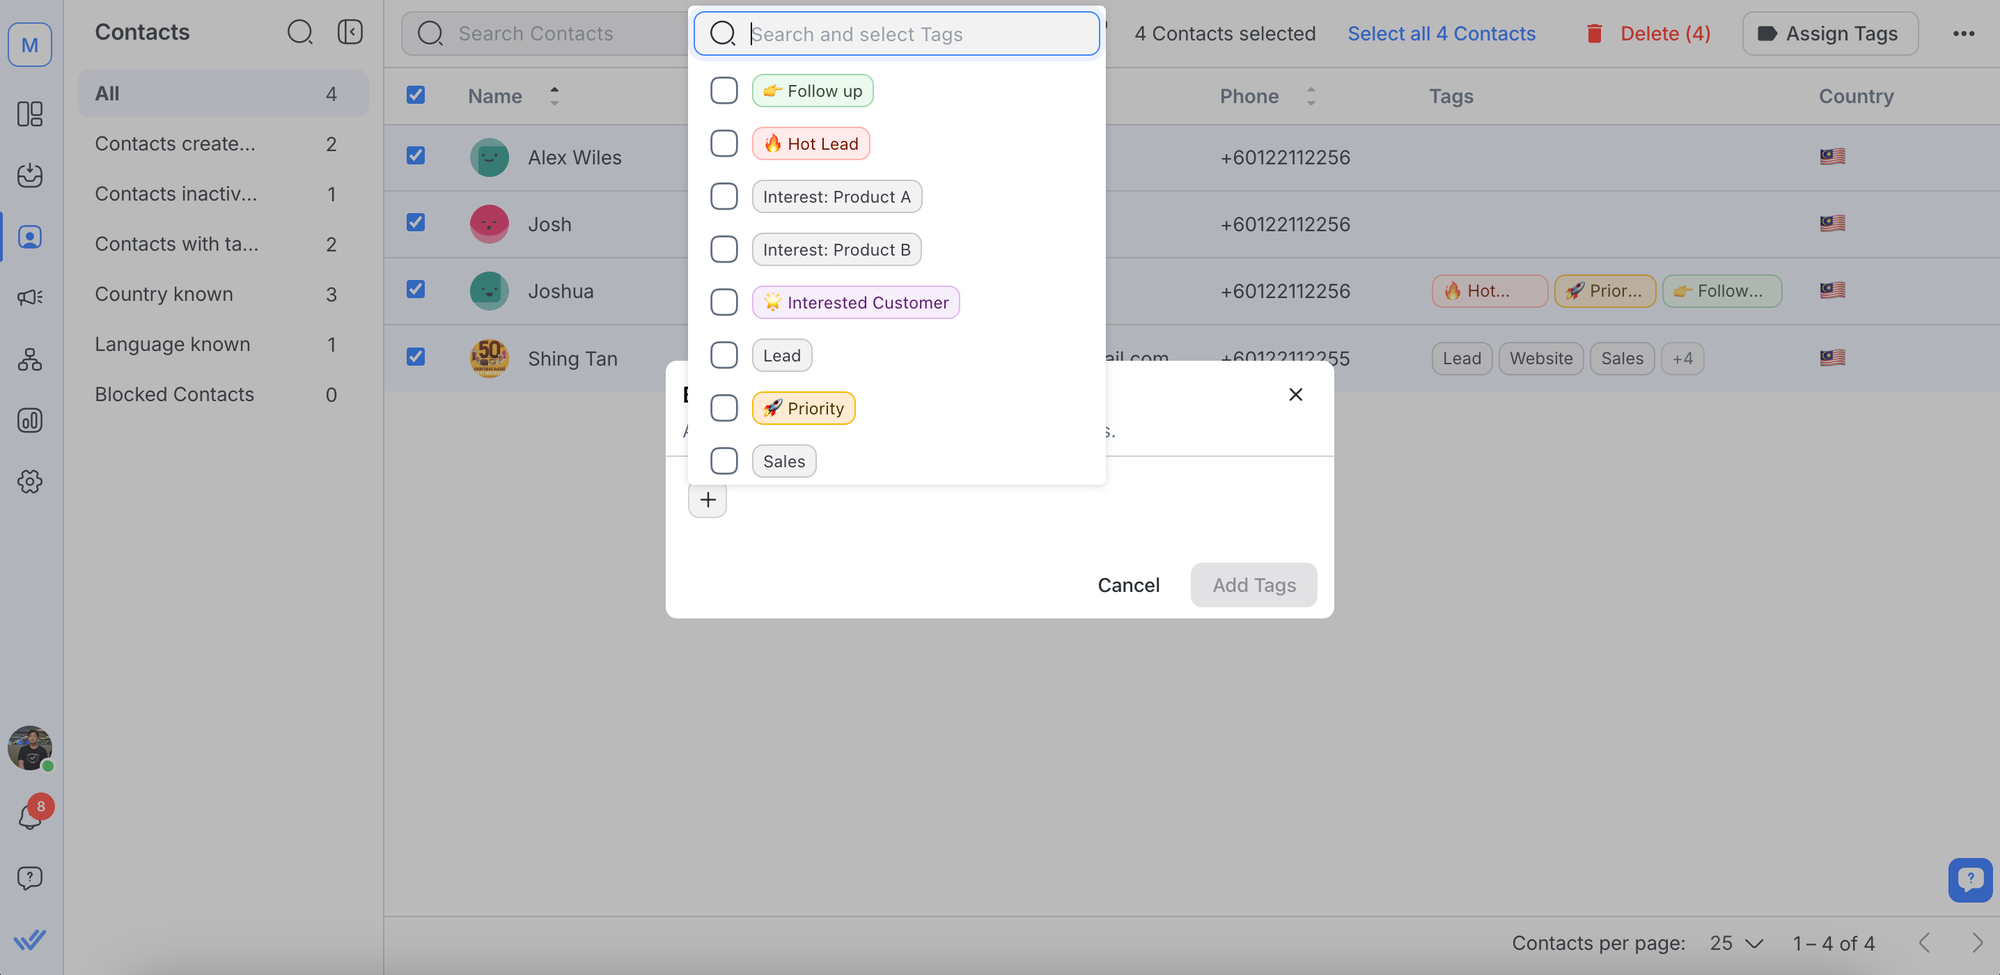Click the Cancel button in dialog
This screenshot has width=2000, height=975.
(x=1128, y=585)
